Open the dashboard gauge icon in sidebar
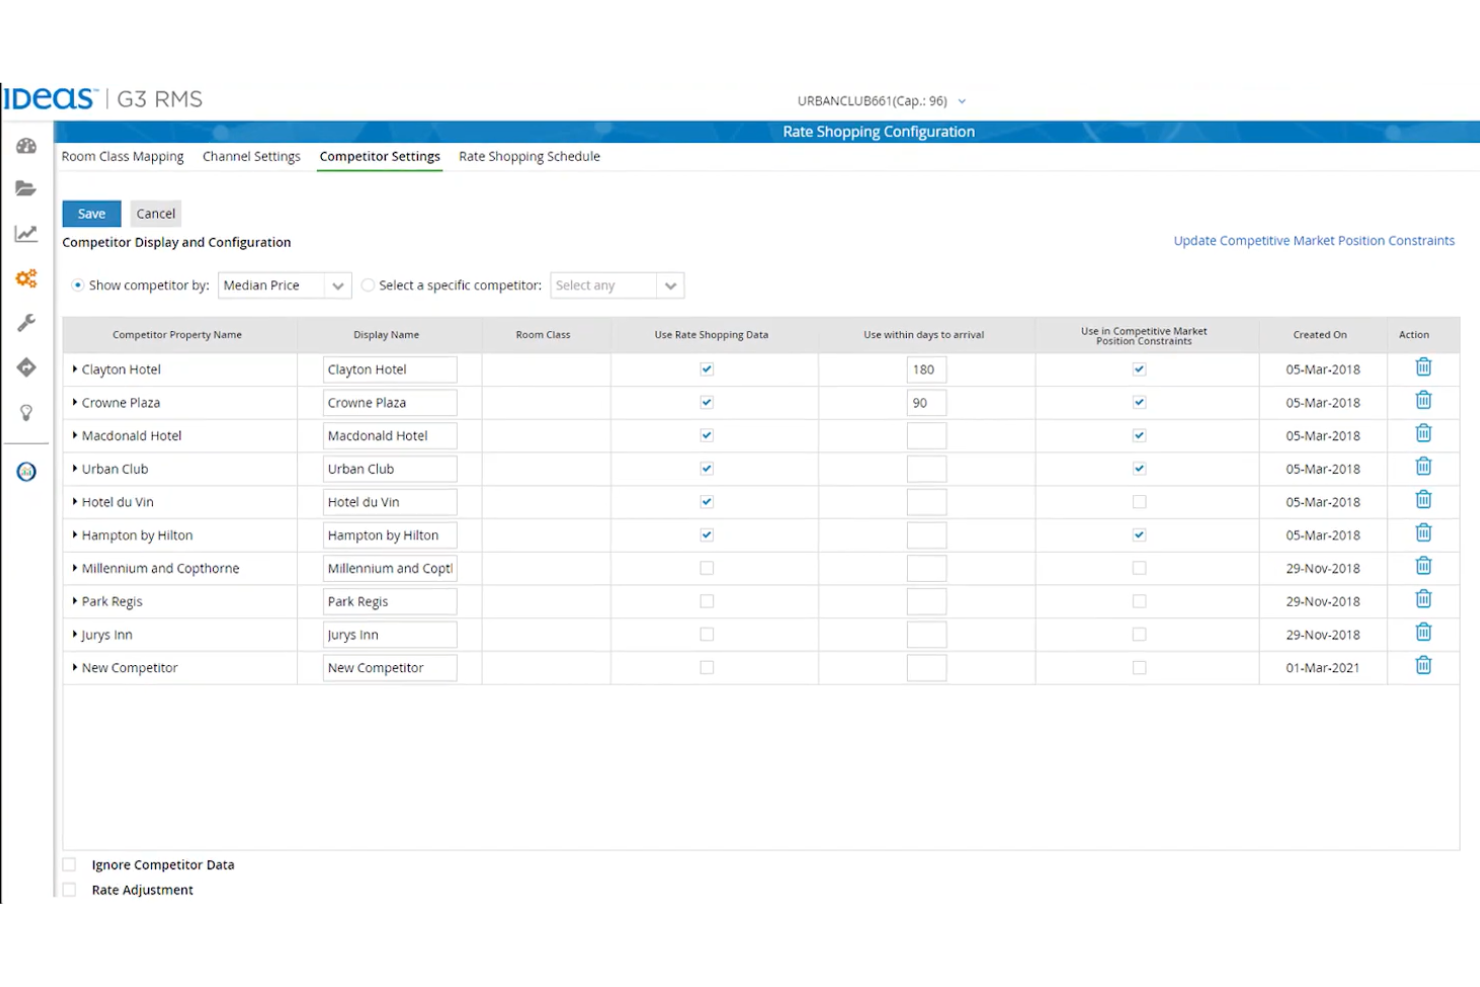The width and height of the screenshot is (1480, 987). (26, 146)
